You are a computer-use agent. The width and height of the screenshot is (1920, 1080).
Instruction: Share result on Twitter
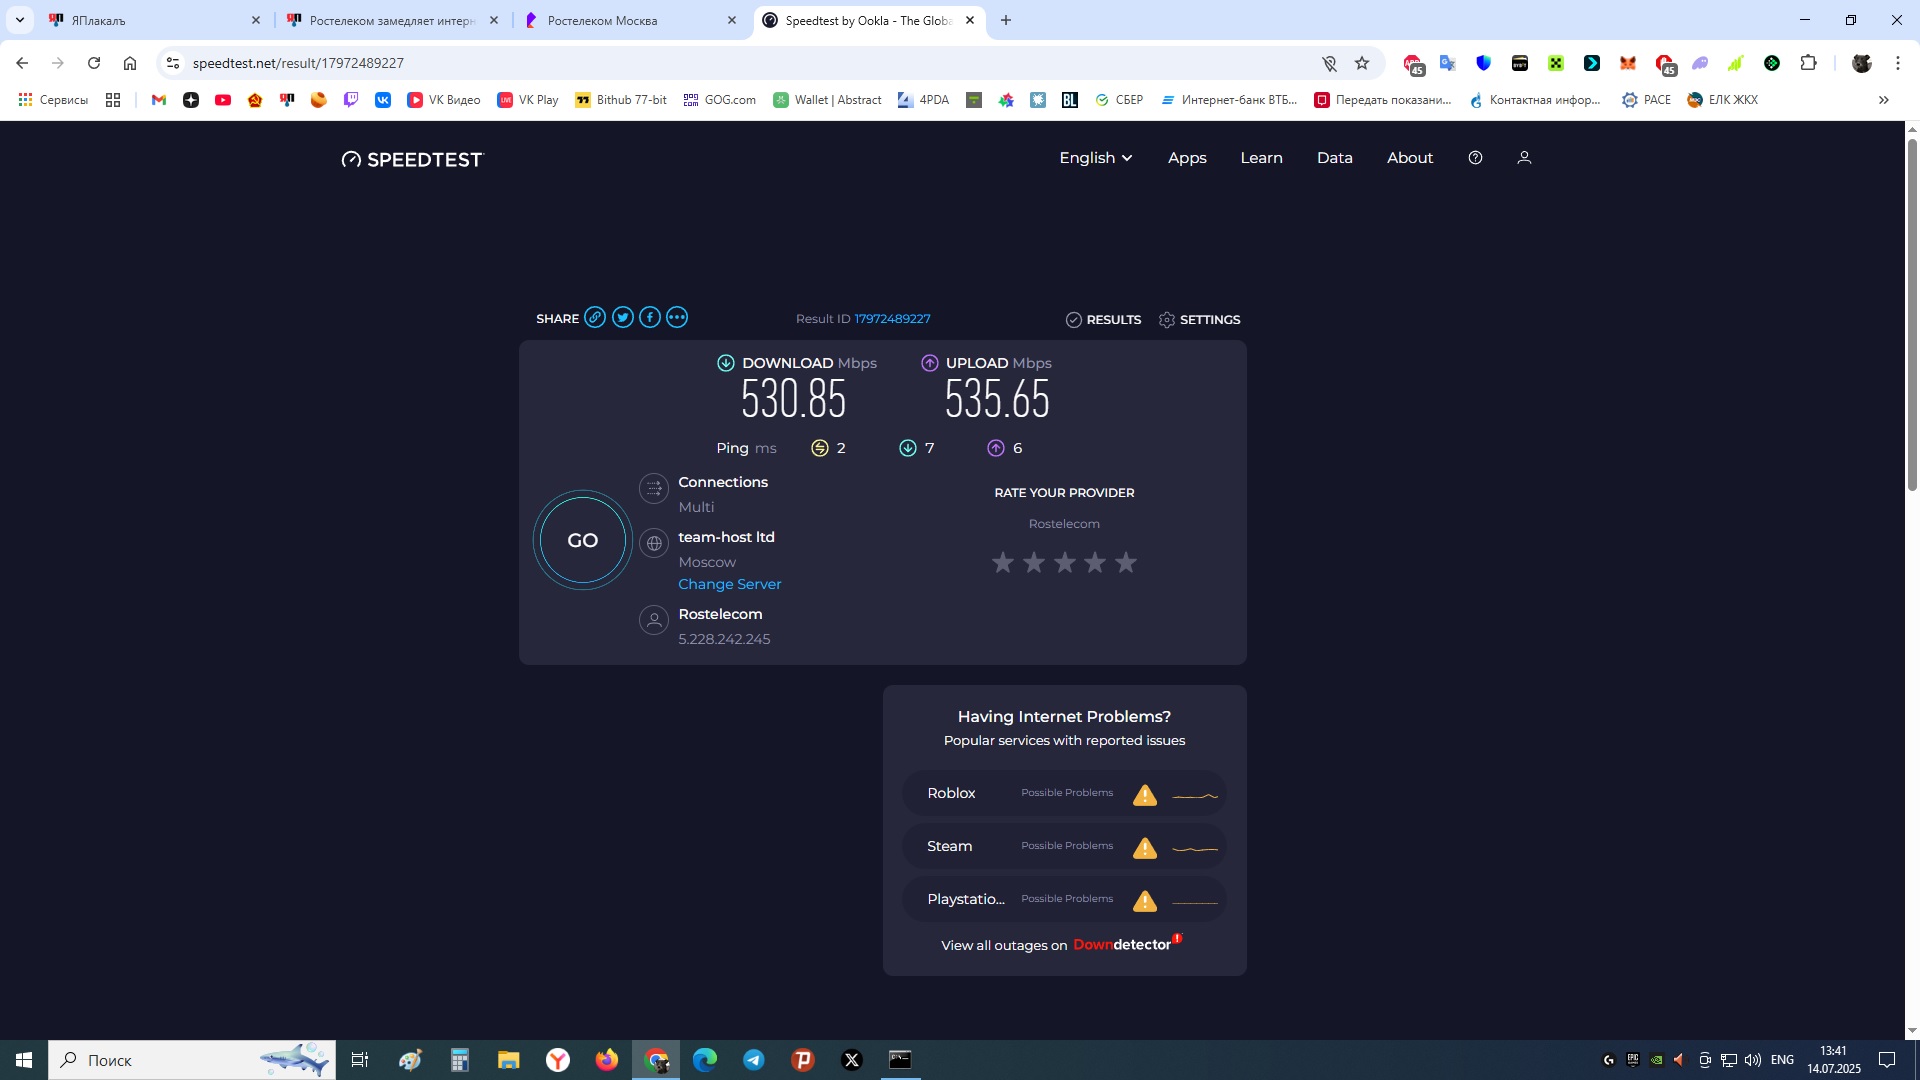coord(623,318)
